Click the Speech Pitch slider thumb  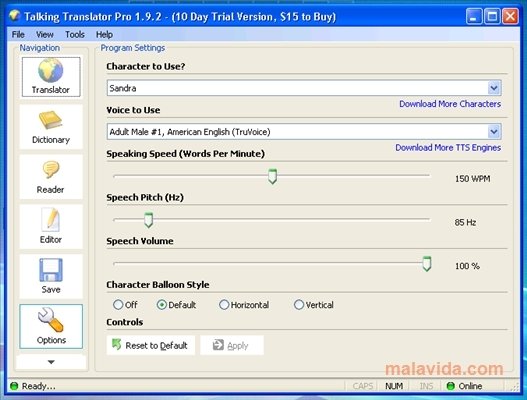(x=148, y=220)
